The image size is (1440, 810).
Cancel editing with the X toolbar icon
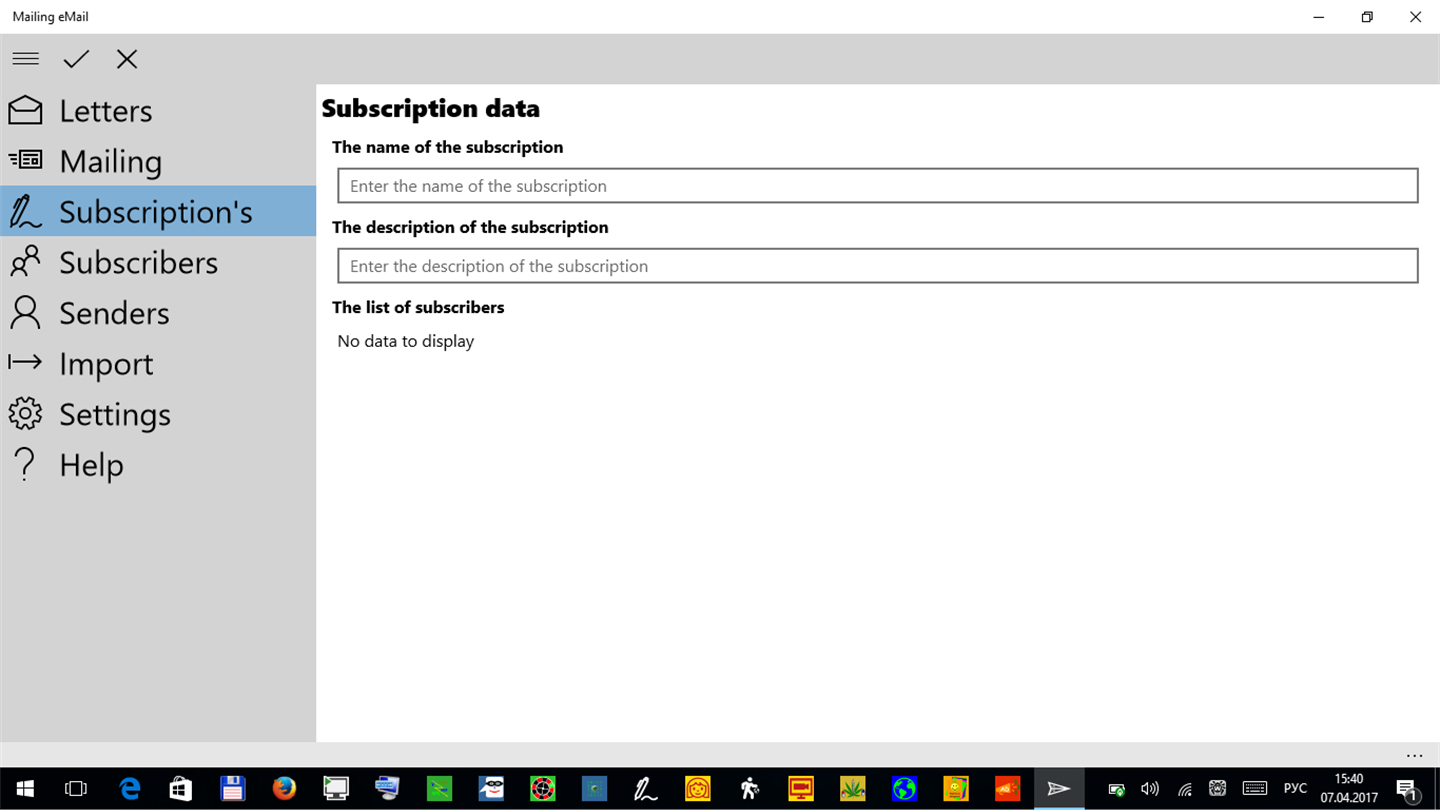pos(127,59)
